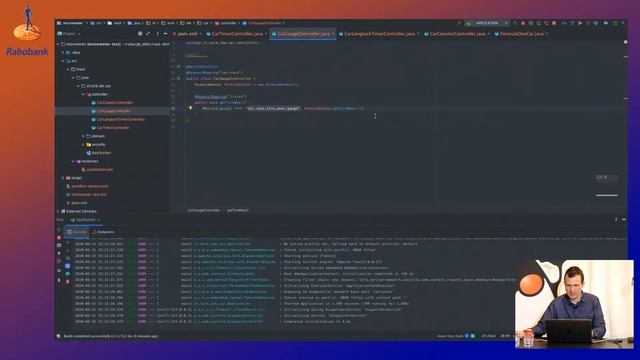Click the expand-all icon in Project panel
Image resolution: width=640 pixels, height=360 pixels.
click(x=148, y=34)
